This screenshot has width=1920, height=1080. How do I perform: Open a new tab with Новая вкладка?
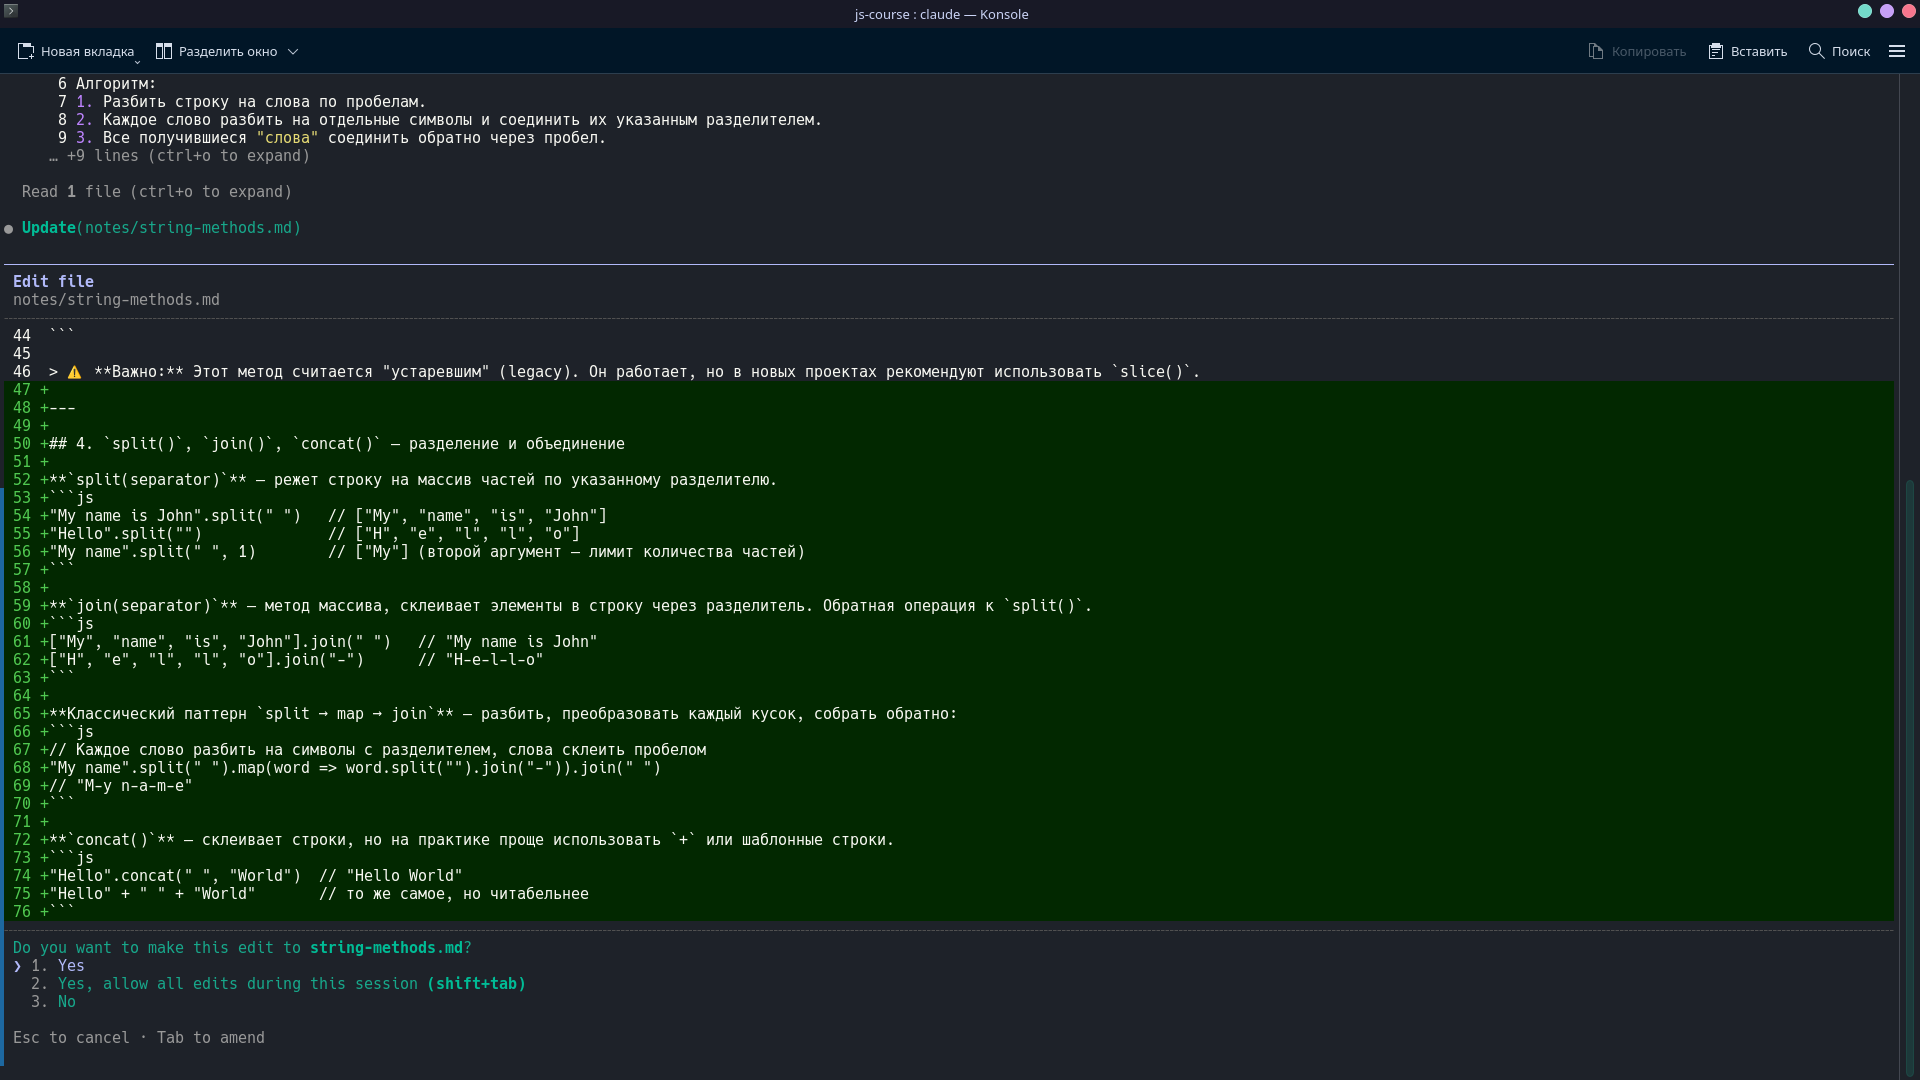coord(76,51)
